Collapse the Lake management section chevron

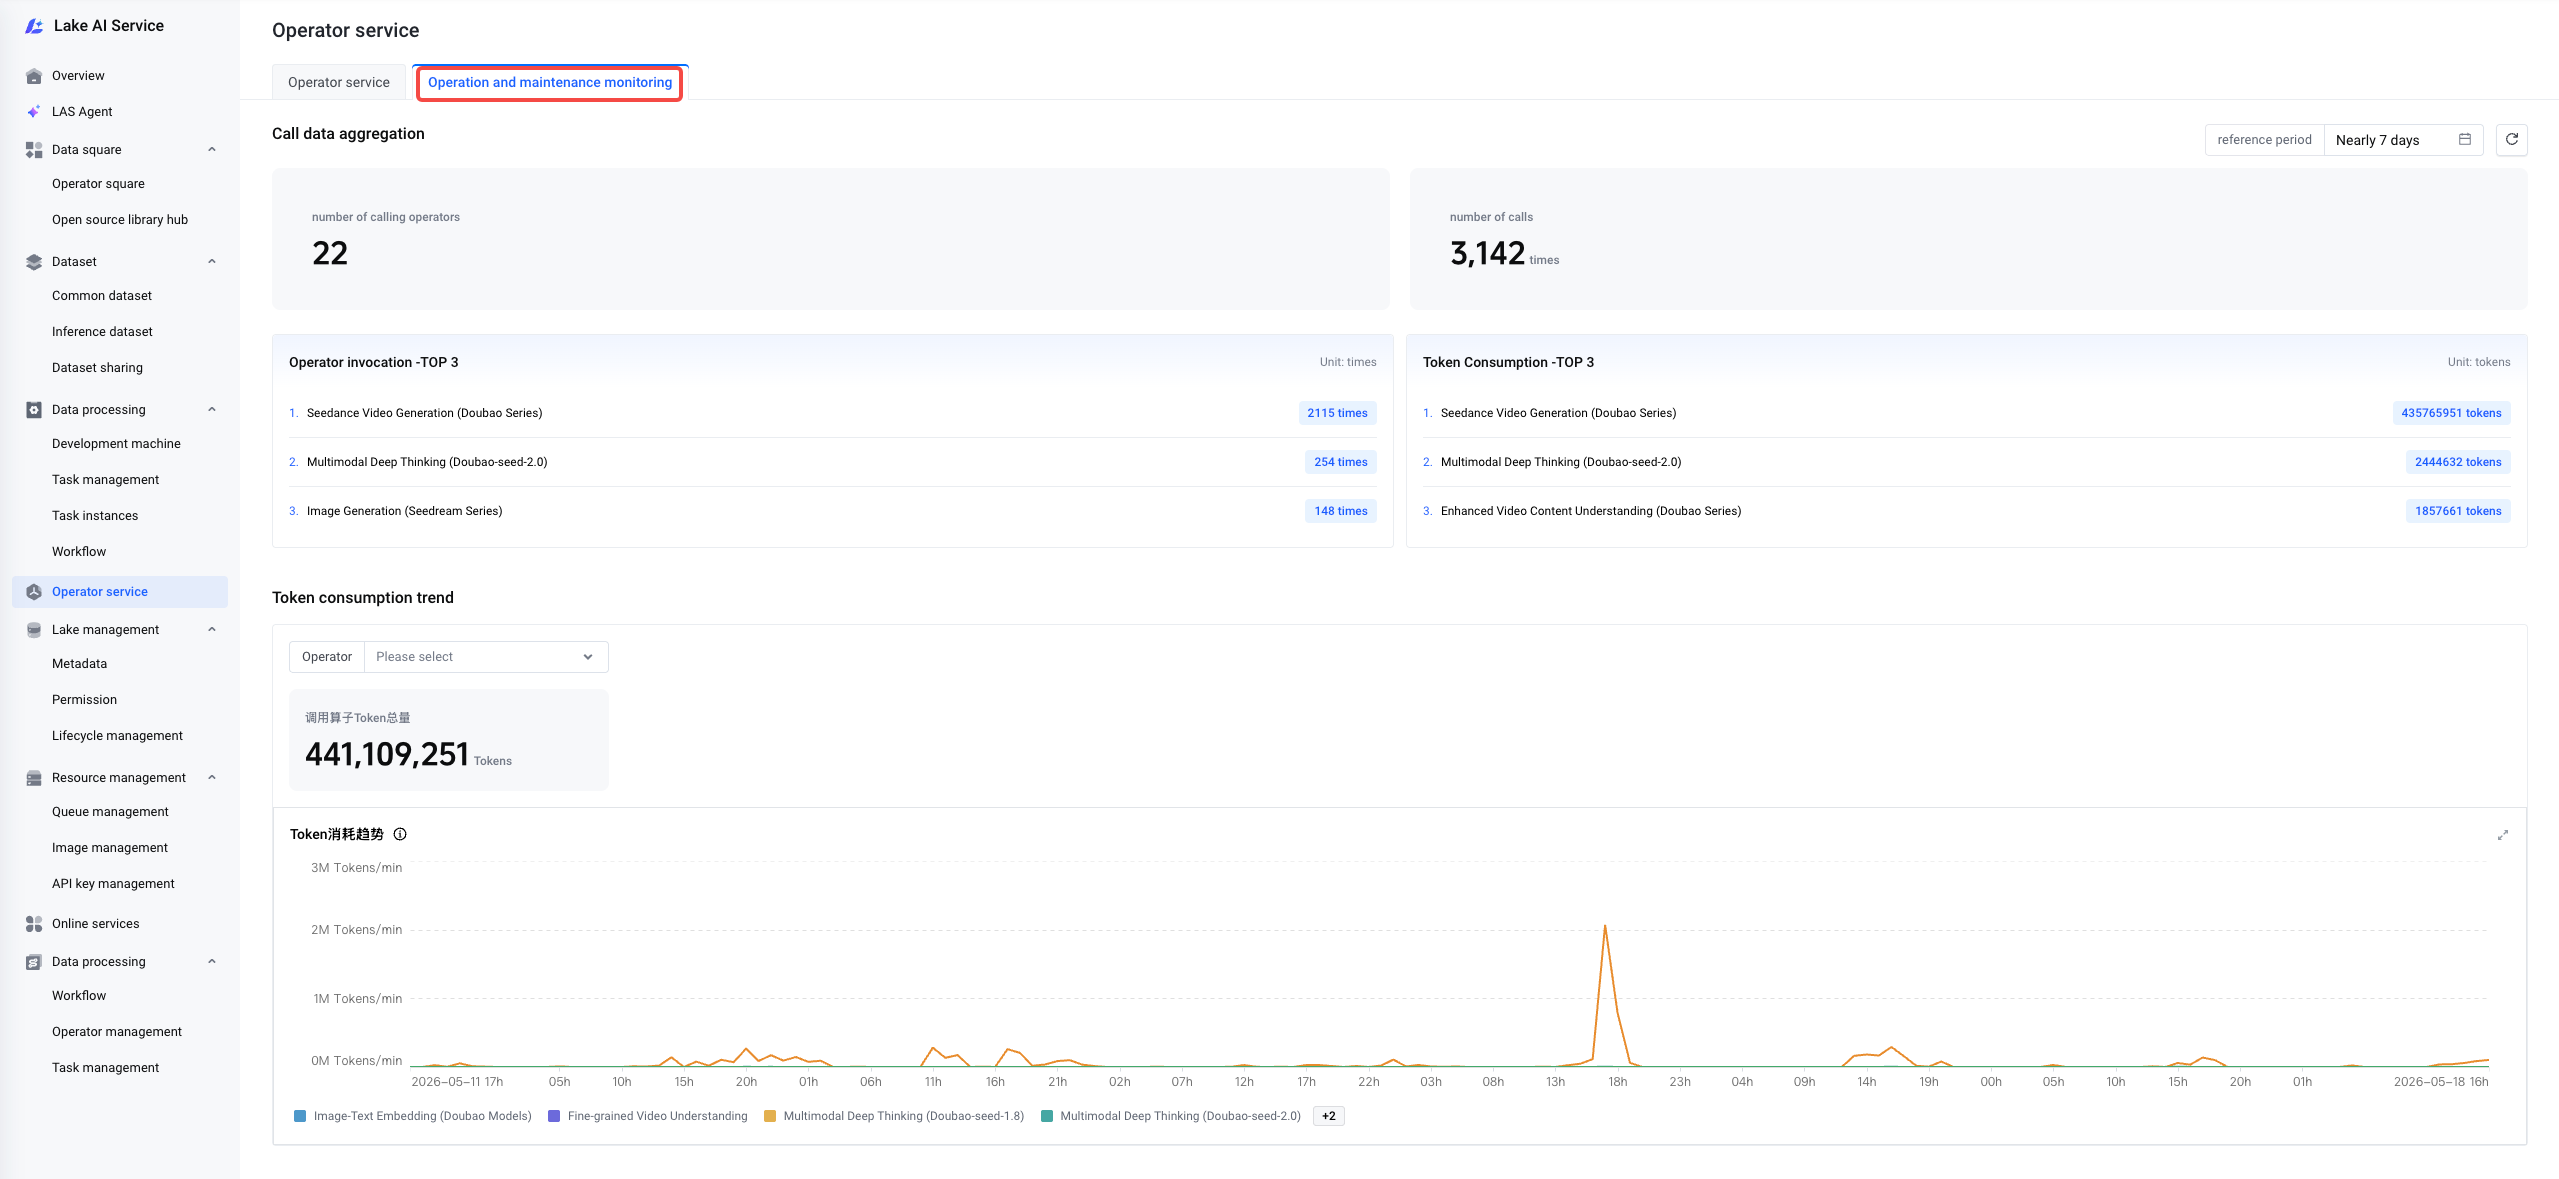(x=212, y=630)
